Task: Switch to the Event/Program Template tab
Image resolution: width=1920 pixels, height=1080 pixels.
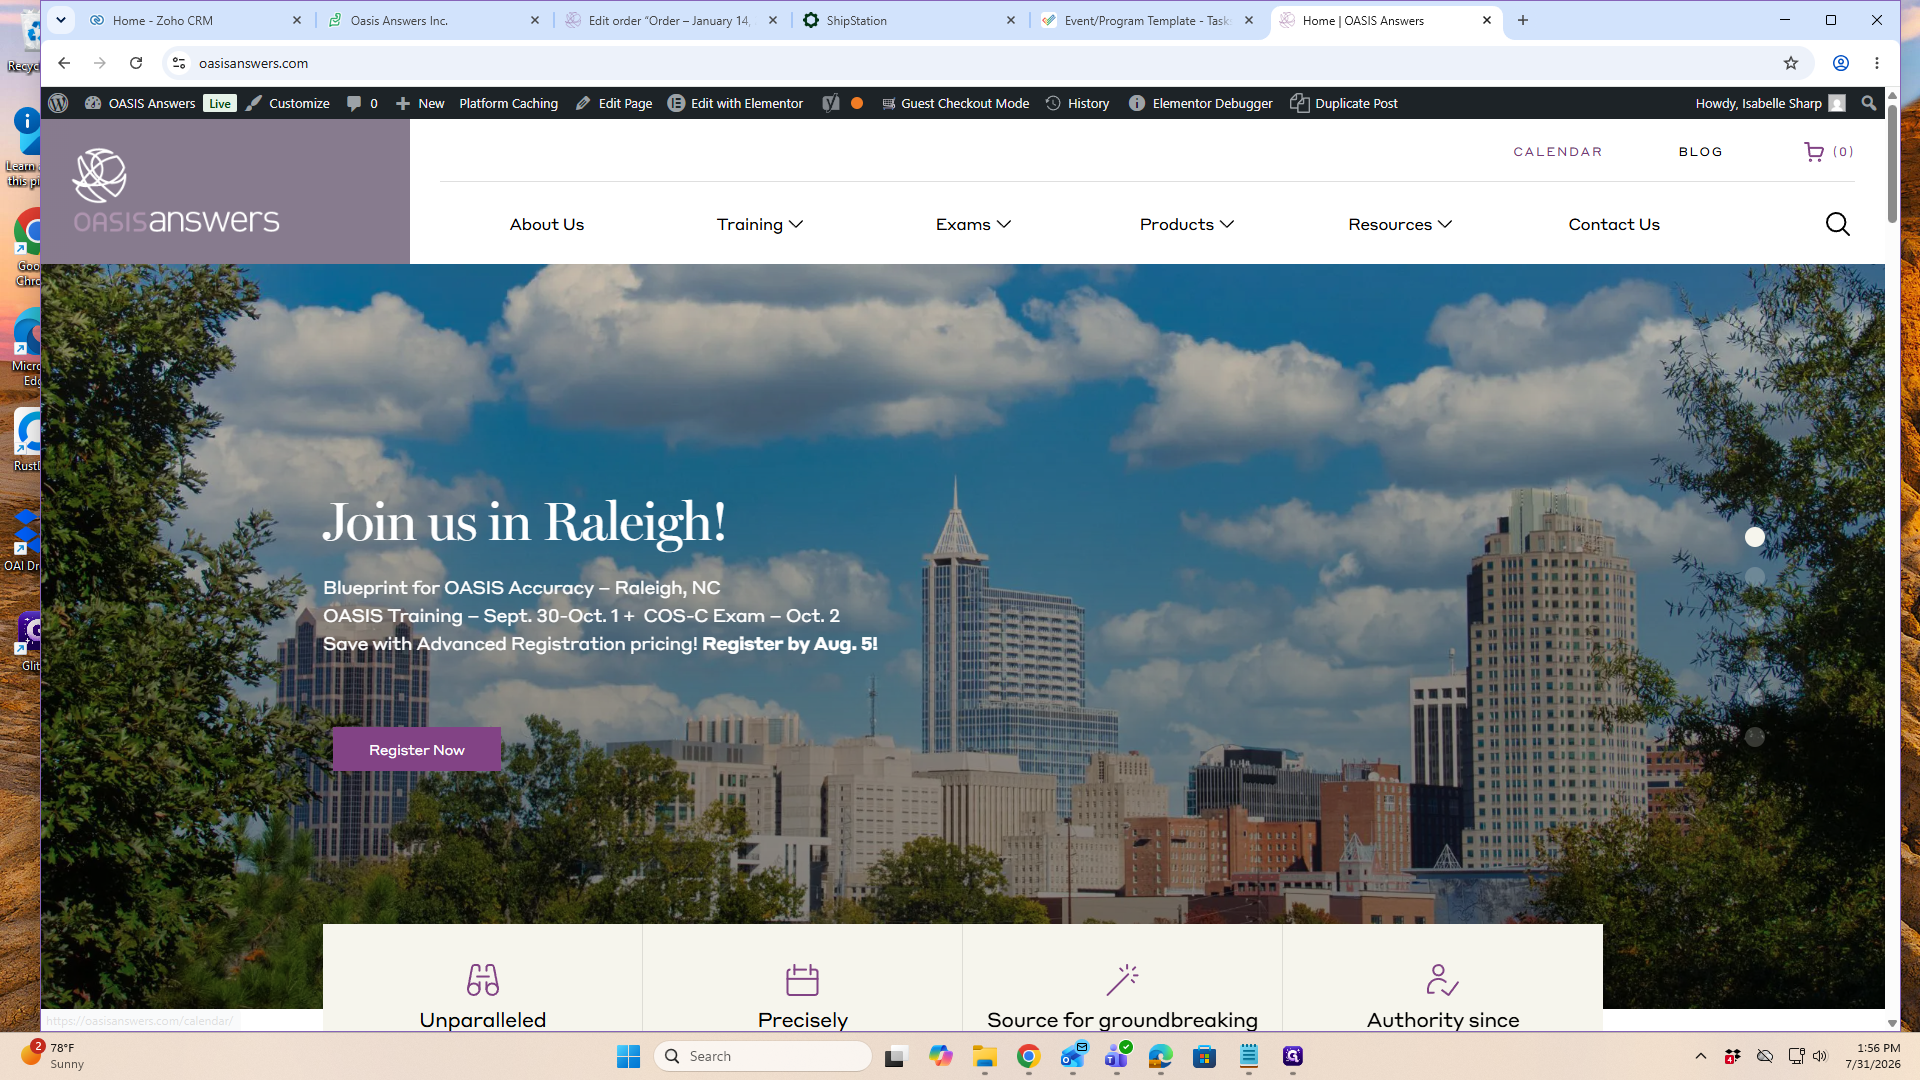Action: click(x=1149, y=20)
